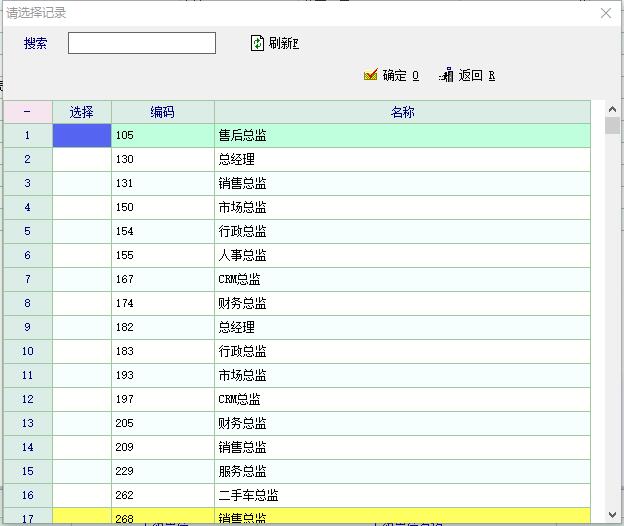Click the 名称 column header
Viewport: 624px width, 526px height.
pos(402,112)
